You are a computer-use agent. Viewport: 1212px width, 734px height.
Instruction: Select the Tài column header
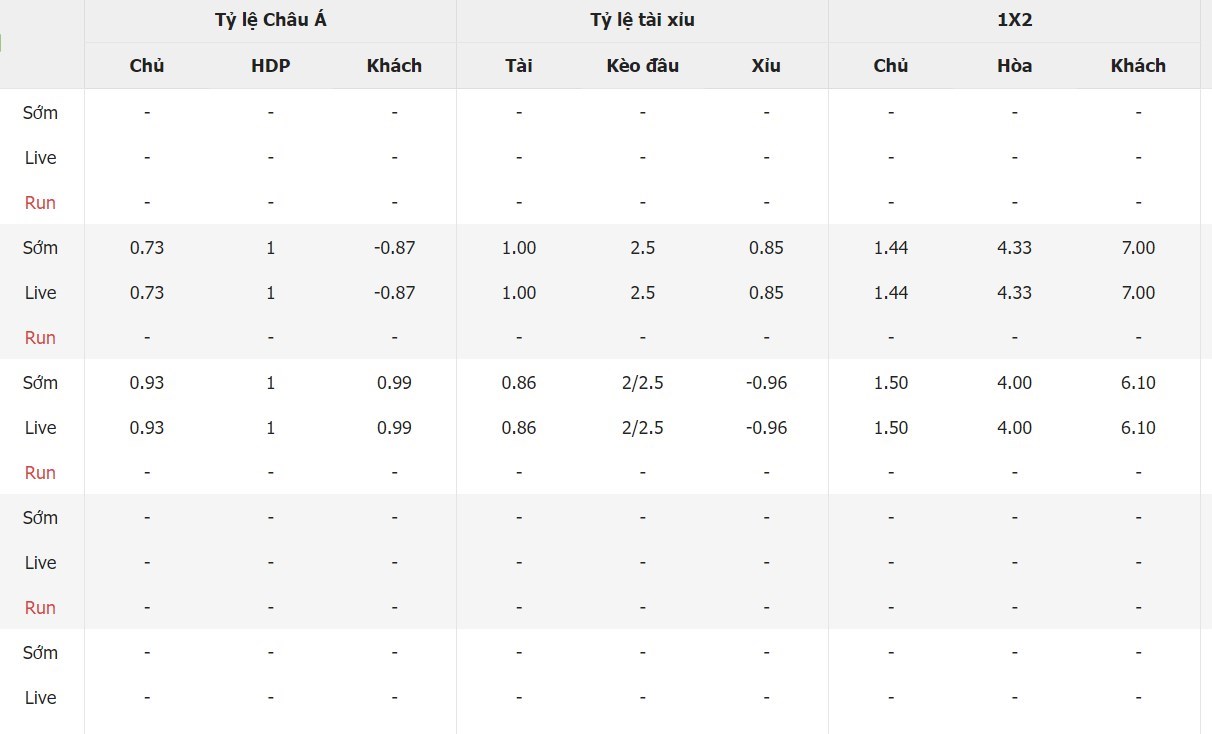click(x=519, y=66)
